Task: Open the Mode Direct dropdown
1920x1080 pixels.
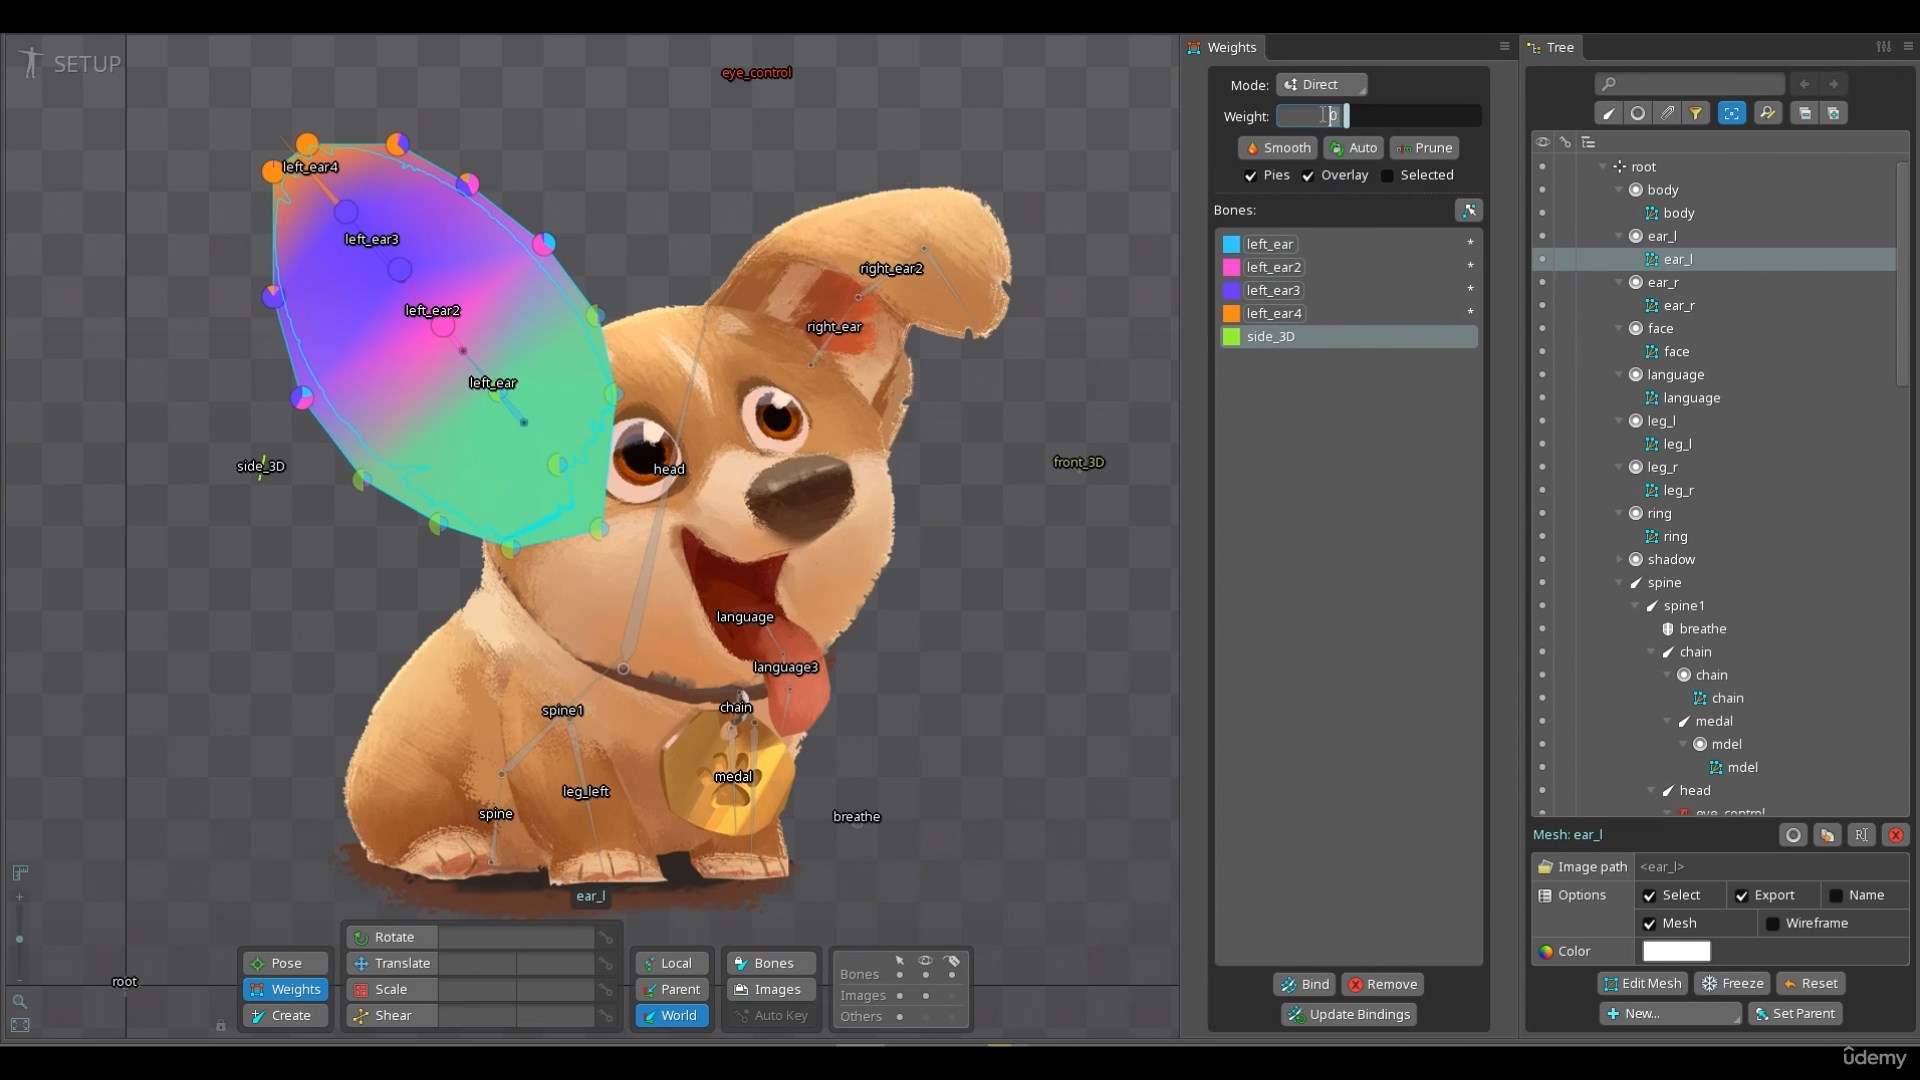Action: point(1321,85)
